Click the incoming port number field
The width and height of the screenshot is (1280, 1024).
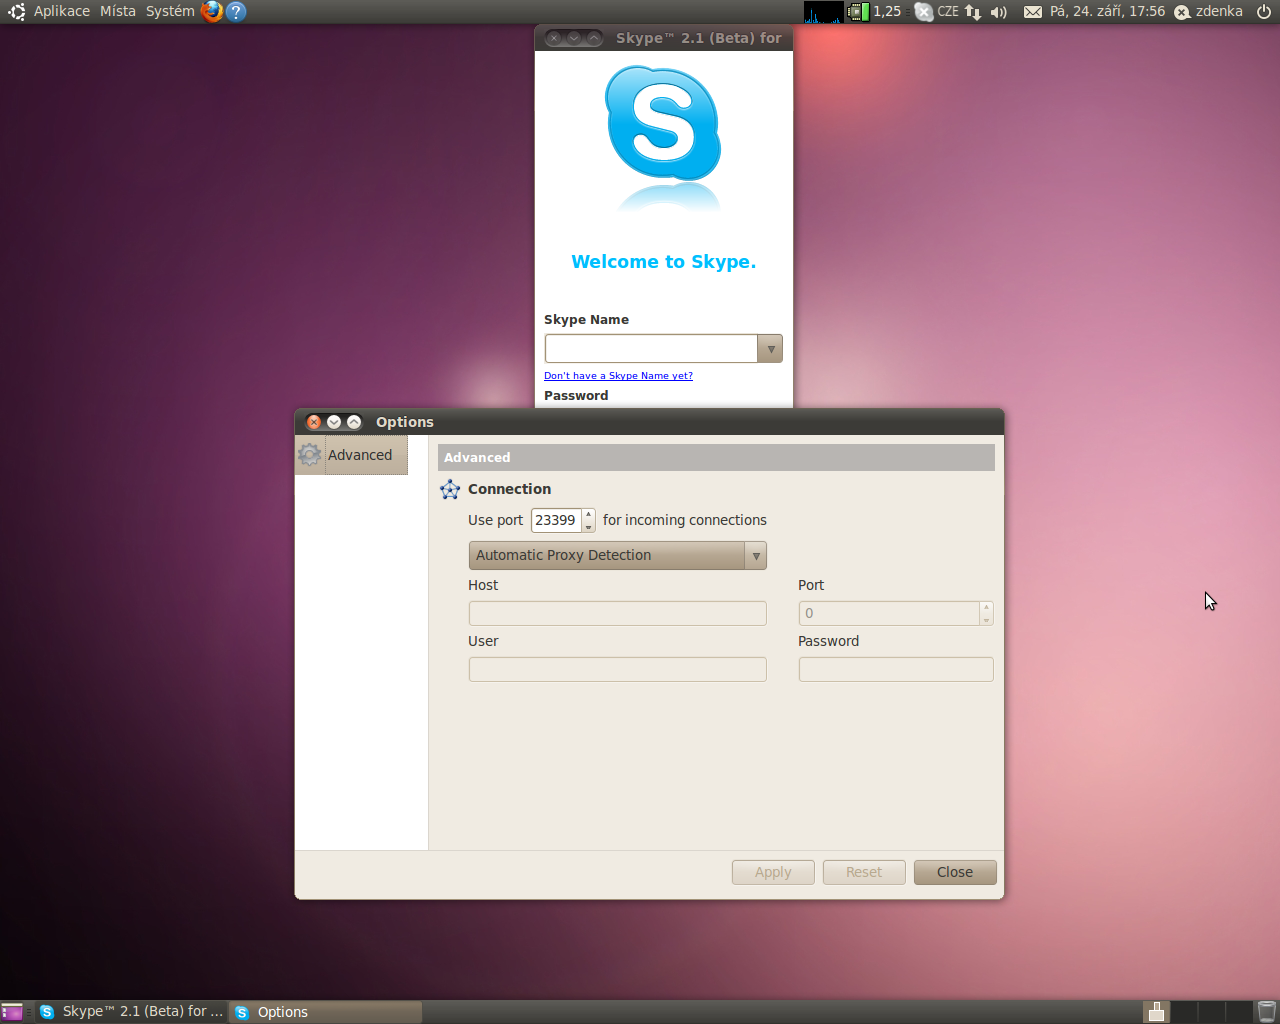click(556, 520)
